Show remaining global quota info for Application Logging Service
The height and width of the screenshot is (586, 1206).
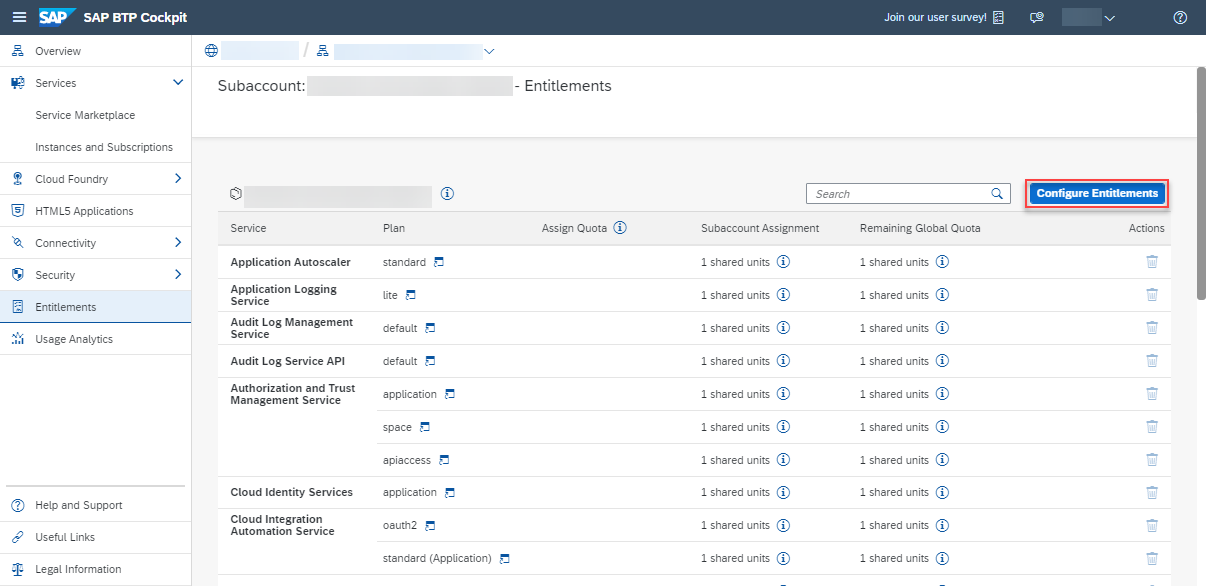coord(942,295)
